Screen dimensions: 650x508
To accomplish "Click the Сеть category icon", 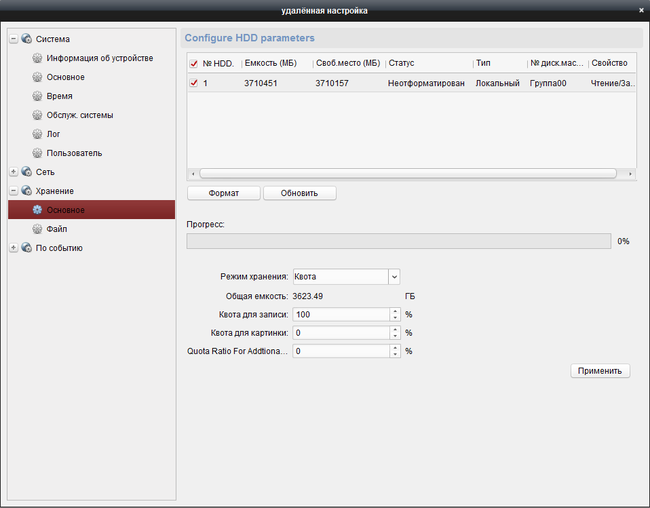I will point(26,172).
